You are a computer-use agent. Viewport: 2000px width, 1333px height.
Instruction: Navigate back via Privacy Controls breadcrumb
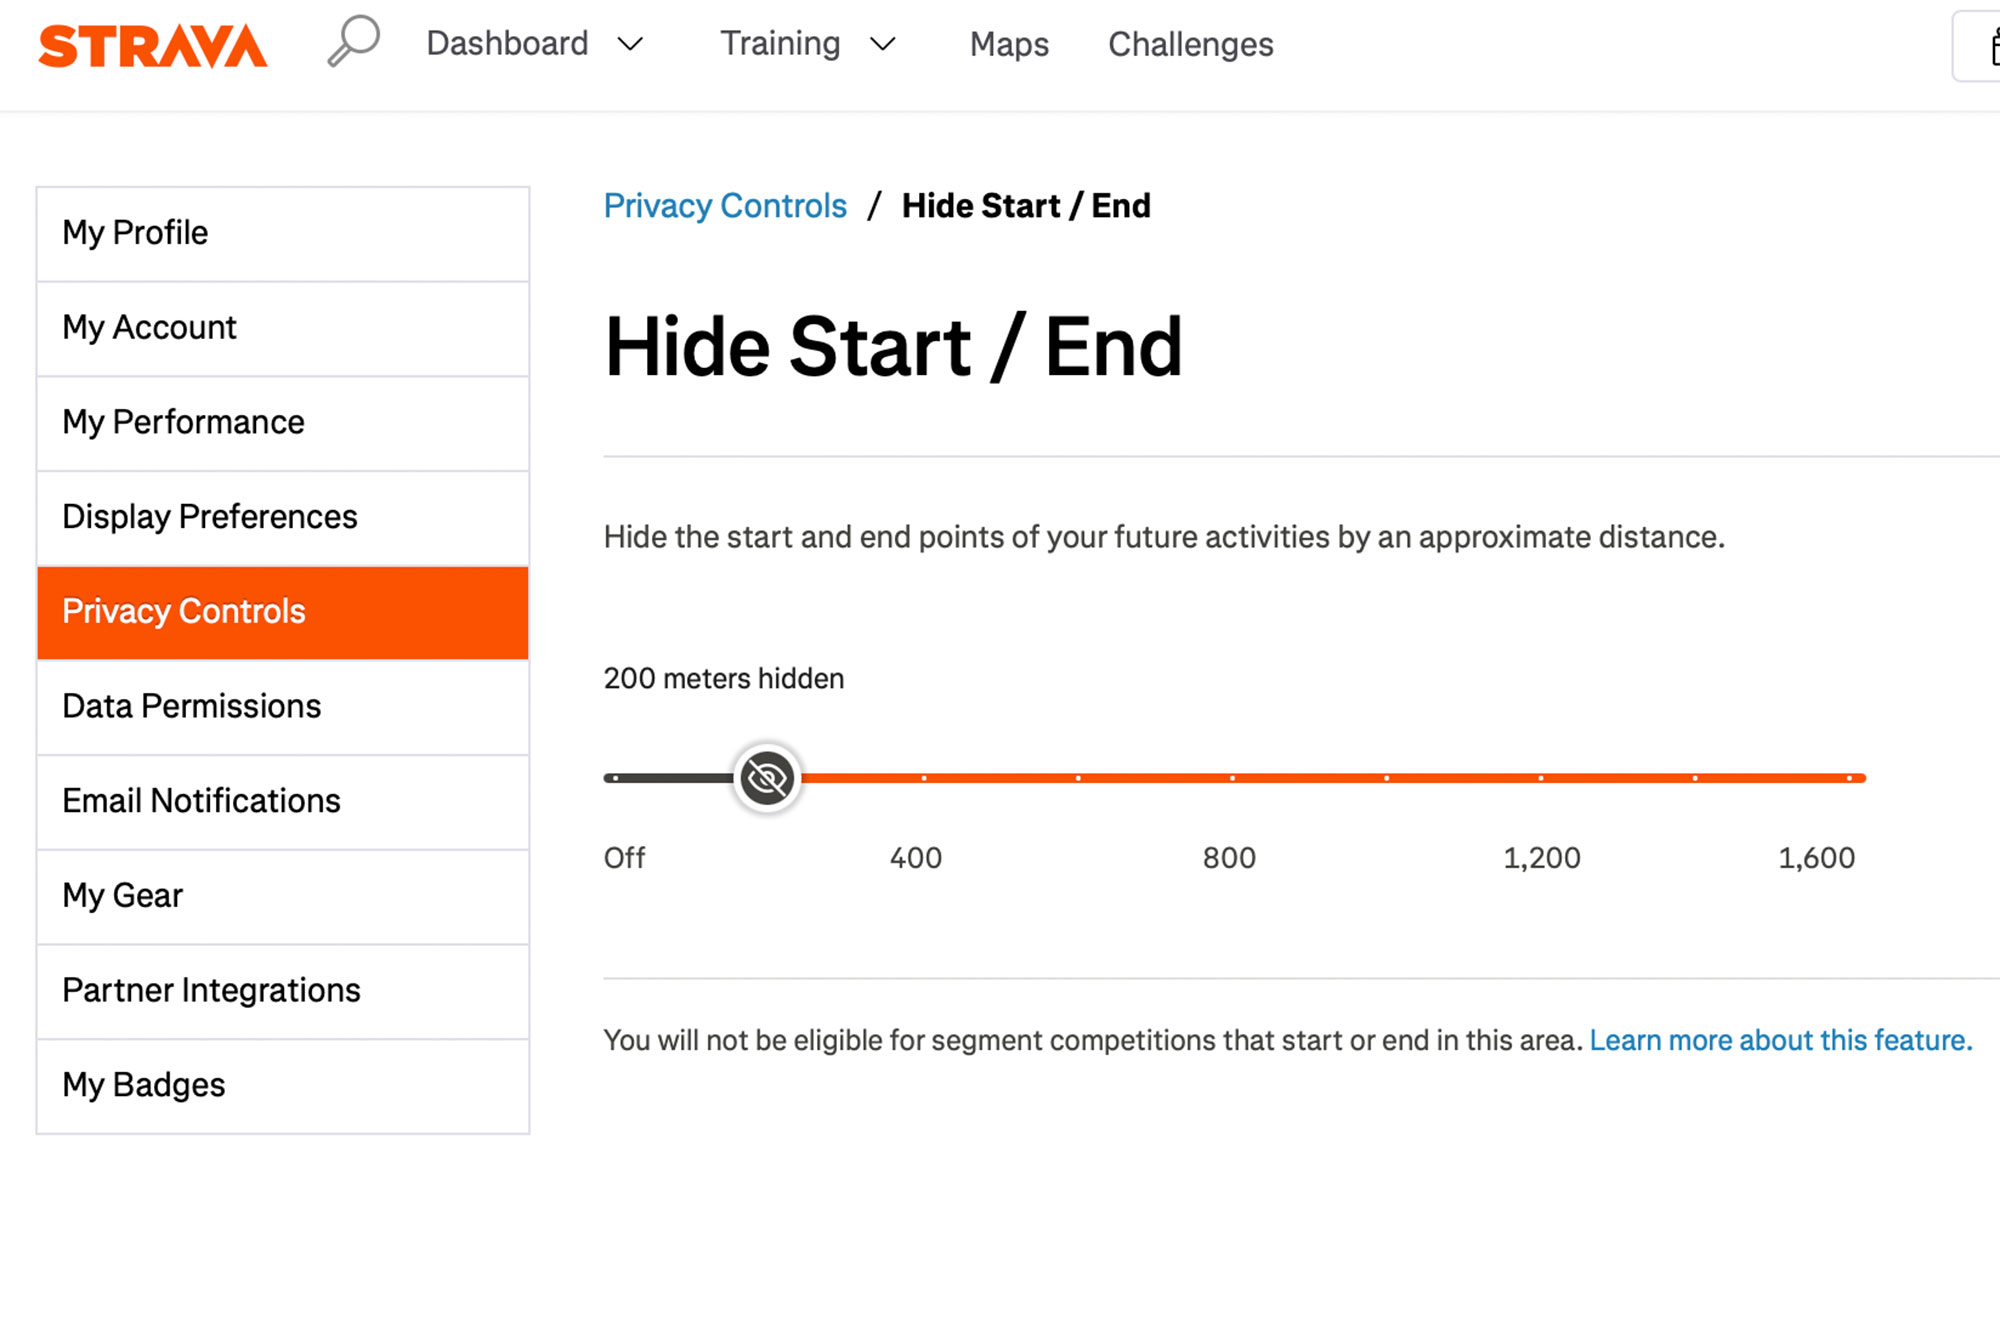(725, 205)
